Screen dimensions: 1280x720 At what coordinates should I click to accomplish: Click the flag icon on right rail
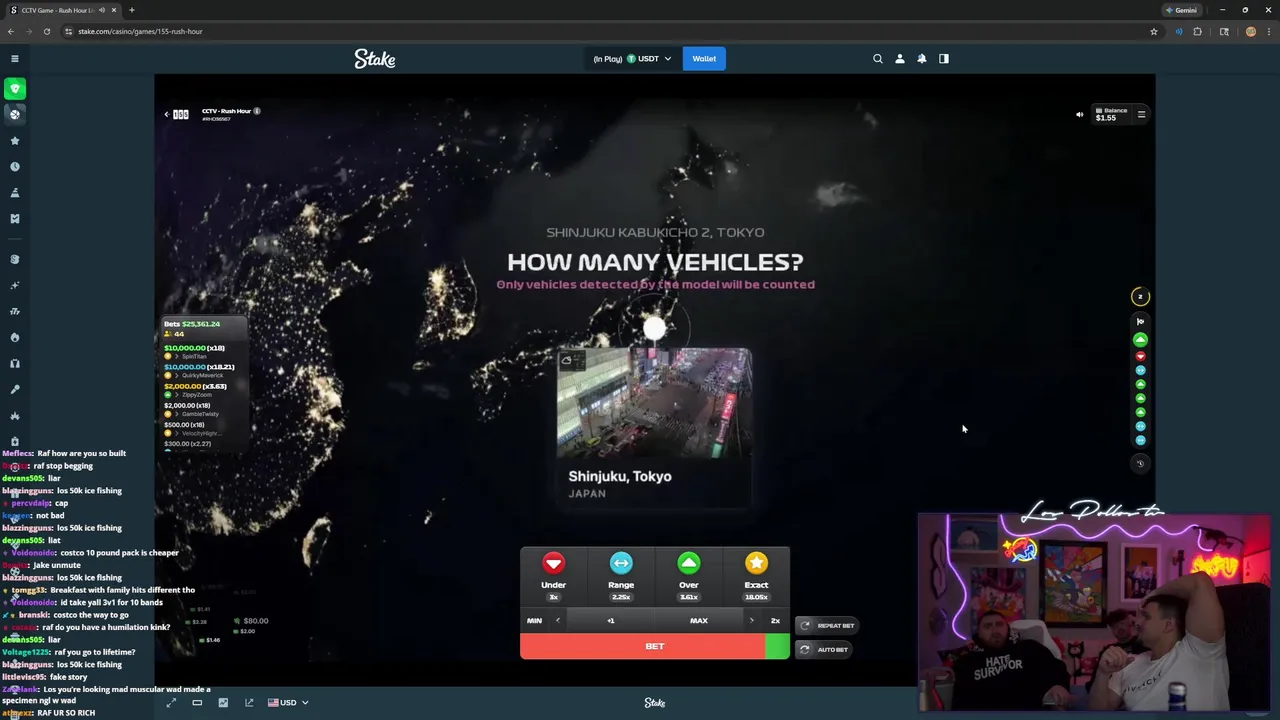pos(1140,322)
